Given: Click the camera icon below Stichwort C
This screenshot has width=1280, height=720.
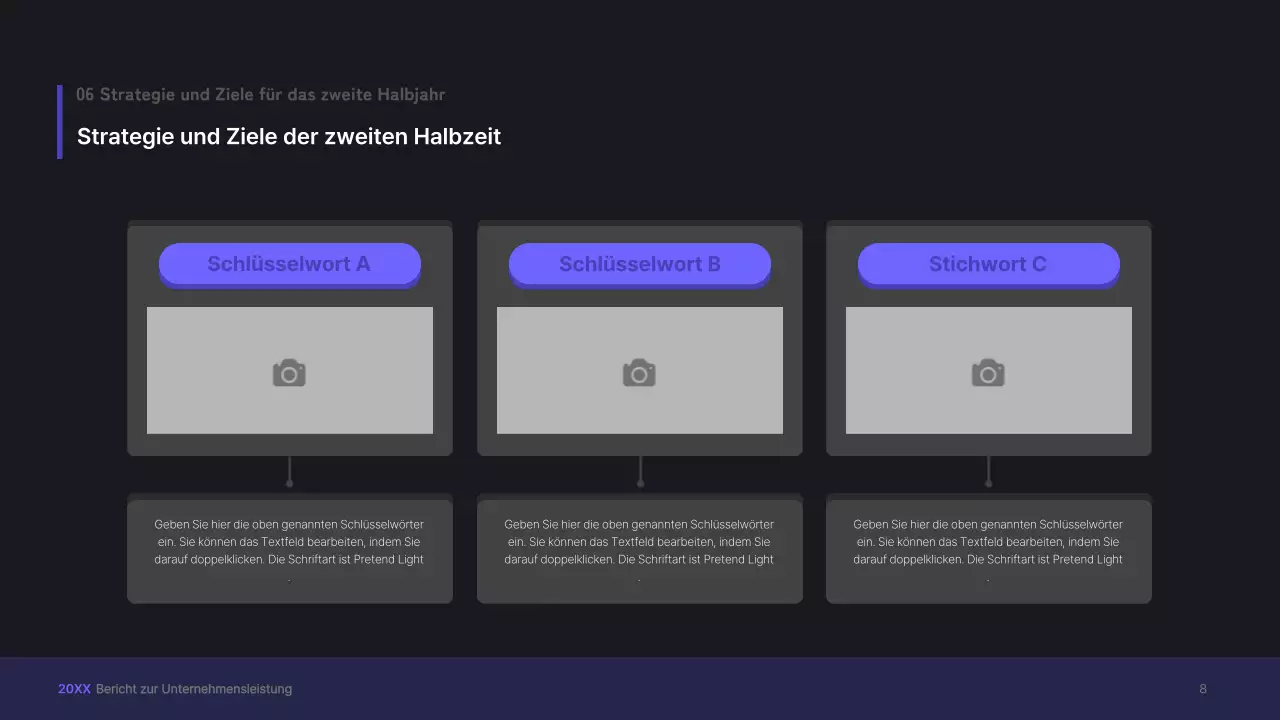Looking at the screenshot, I should tap(988, 373).
